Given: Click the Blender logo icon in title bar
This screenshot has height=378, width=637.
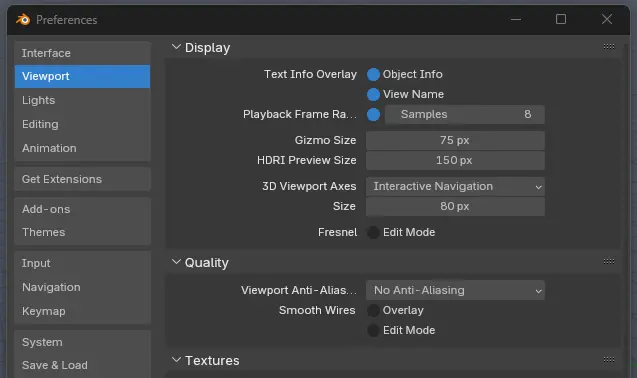Looking at the screenshot, I should (x=23, y=19).
